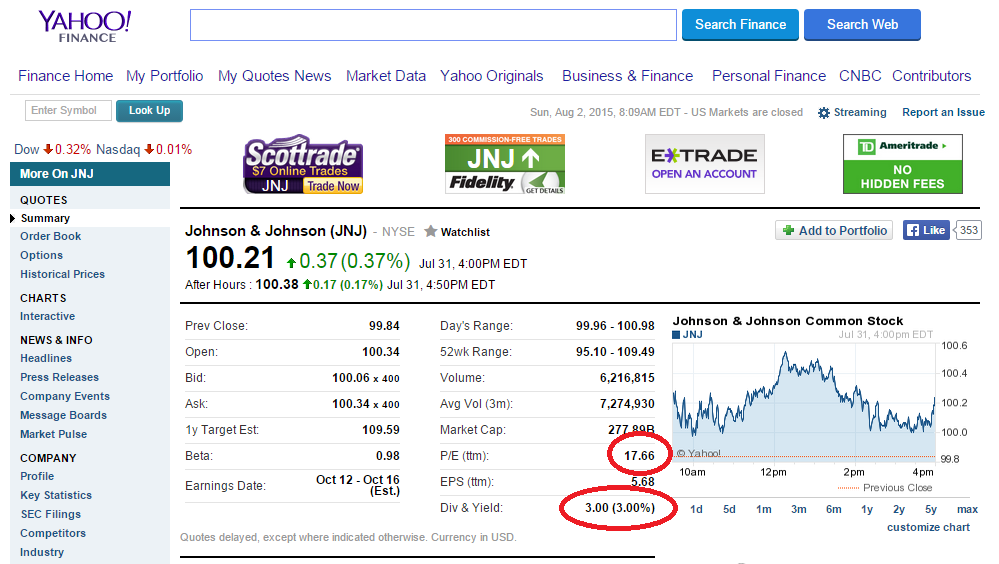This screenshot has width=999, height=564.
Task: Open Press Releases link
Action: tap(59, 377)
